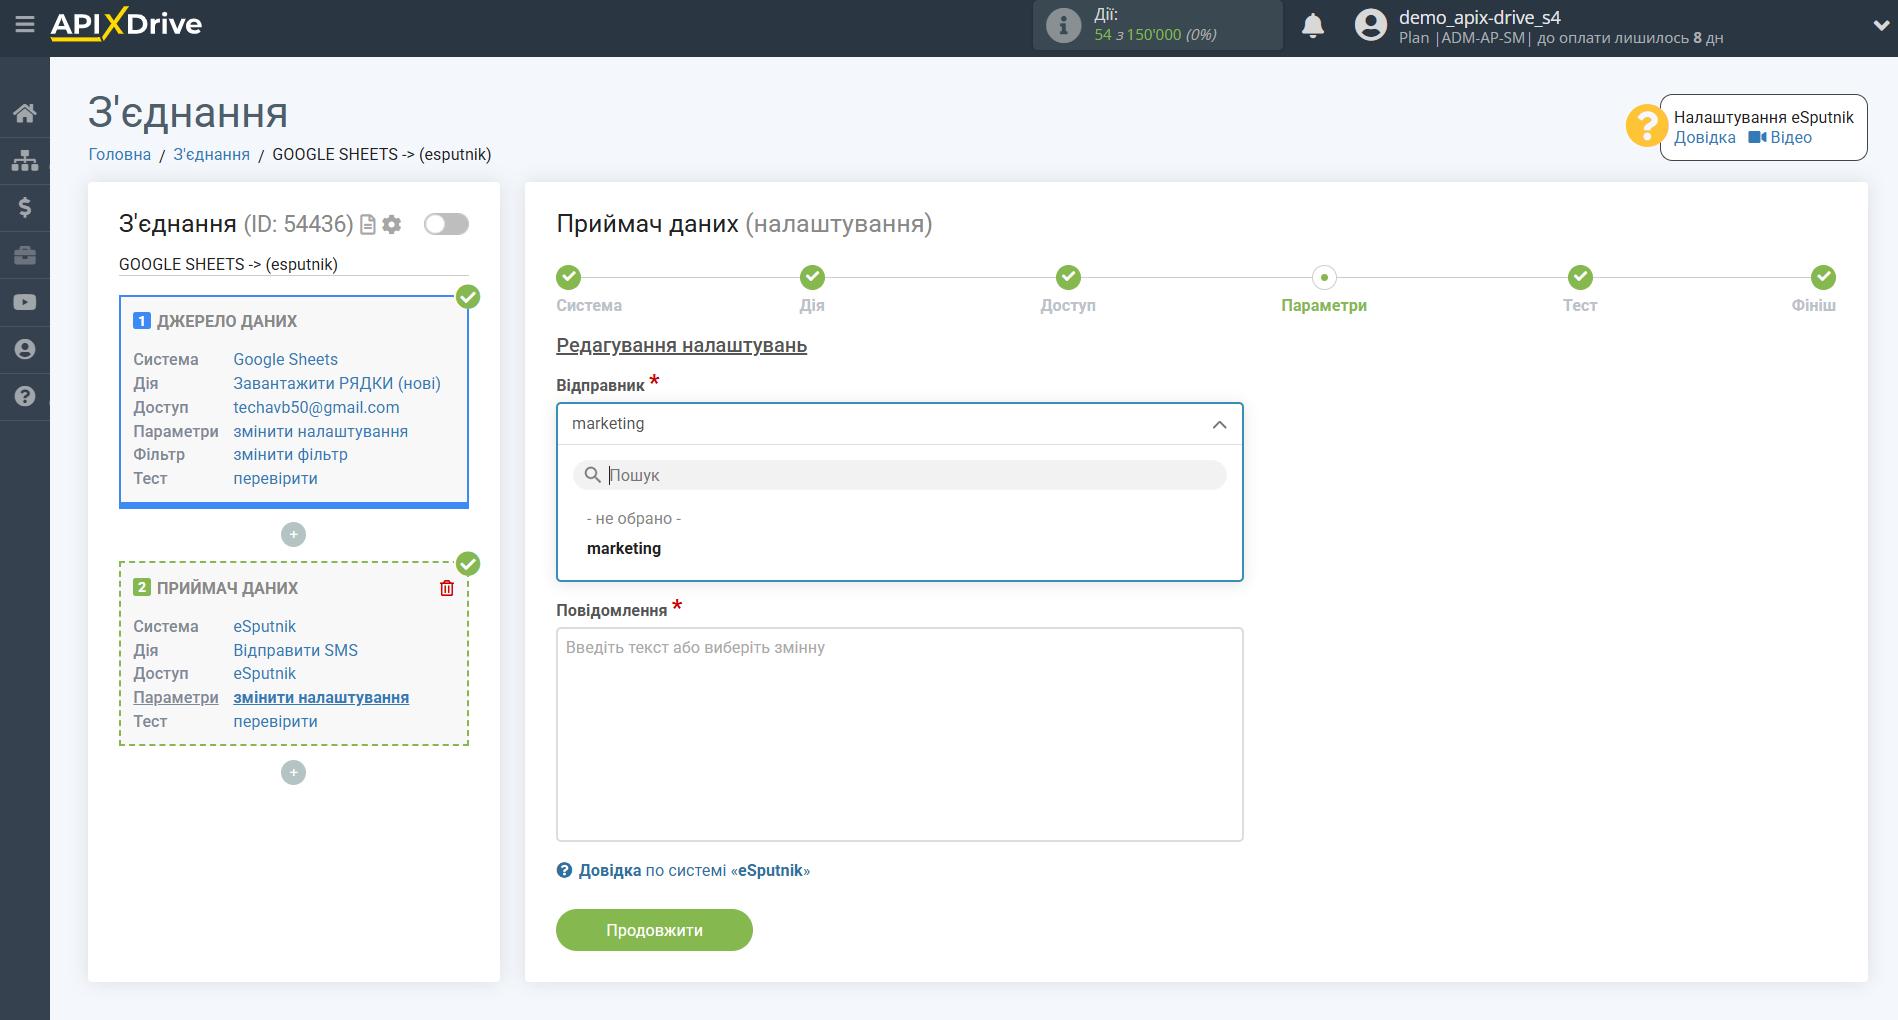Select the '- не обрано -' option
Image resolution: width=1898 pixels, height=1020 pixels.
click(634, 519)
